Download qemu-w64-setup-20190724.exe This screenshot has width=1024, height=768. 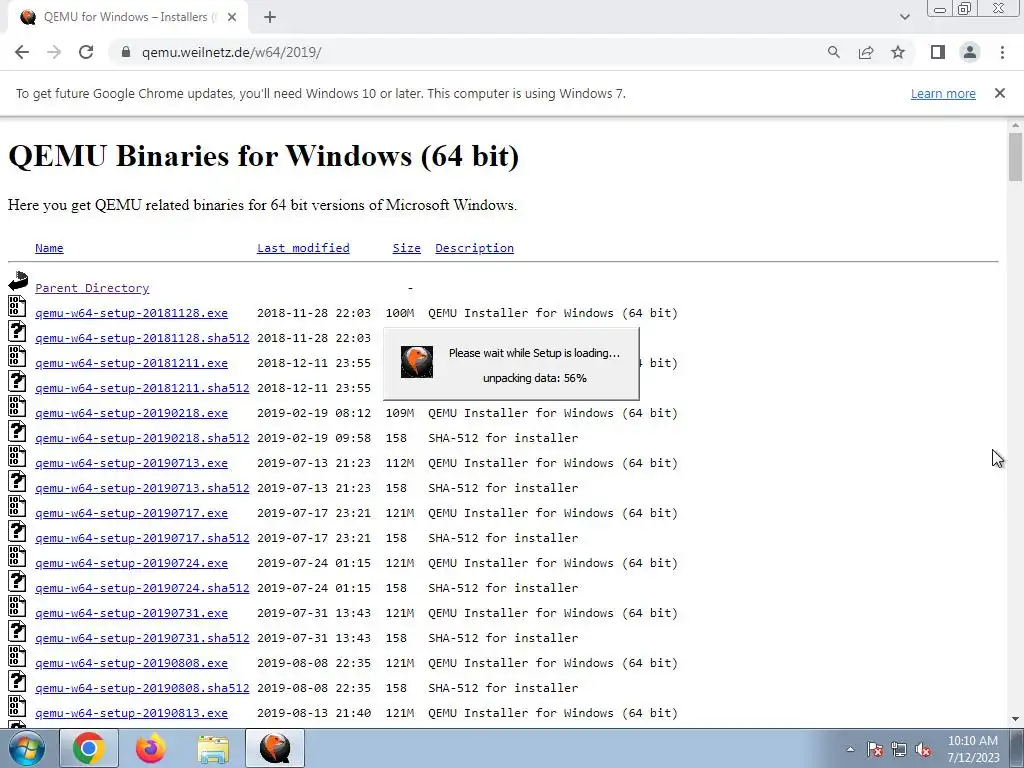pyautogui.click(x=131, y=563)
